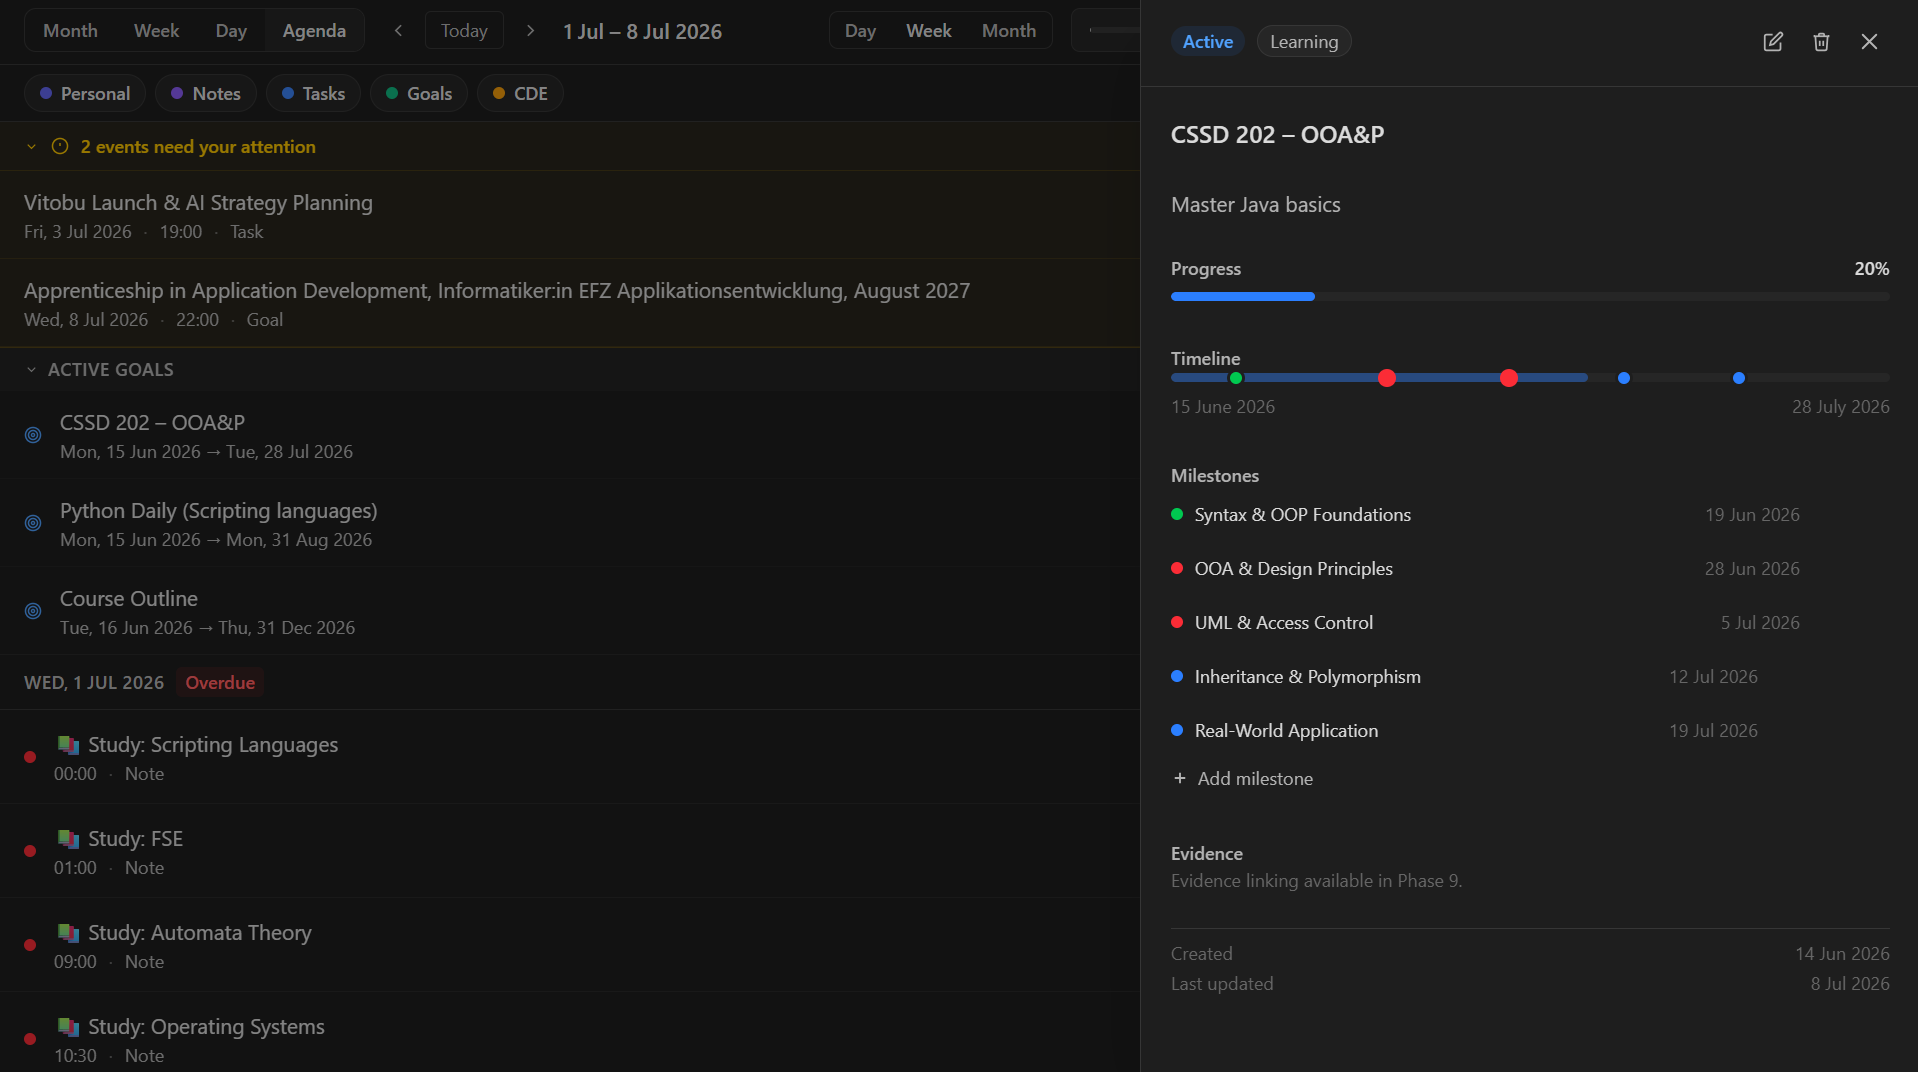This screenshot has width=1918, height=1072.
Task: Jump to Today
Action: pyautogui.click(x=464, y=31)
